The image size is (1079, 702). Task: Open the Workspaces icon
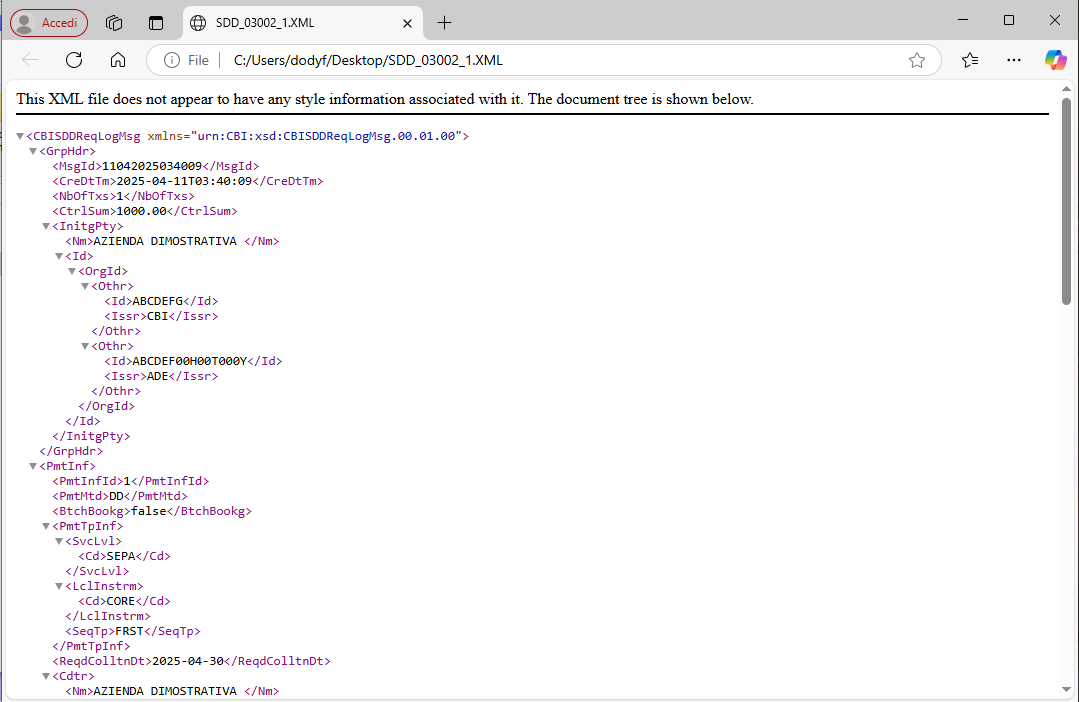(x=114, y=22)
